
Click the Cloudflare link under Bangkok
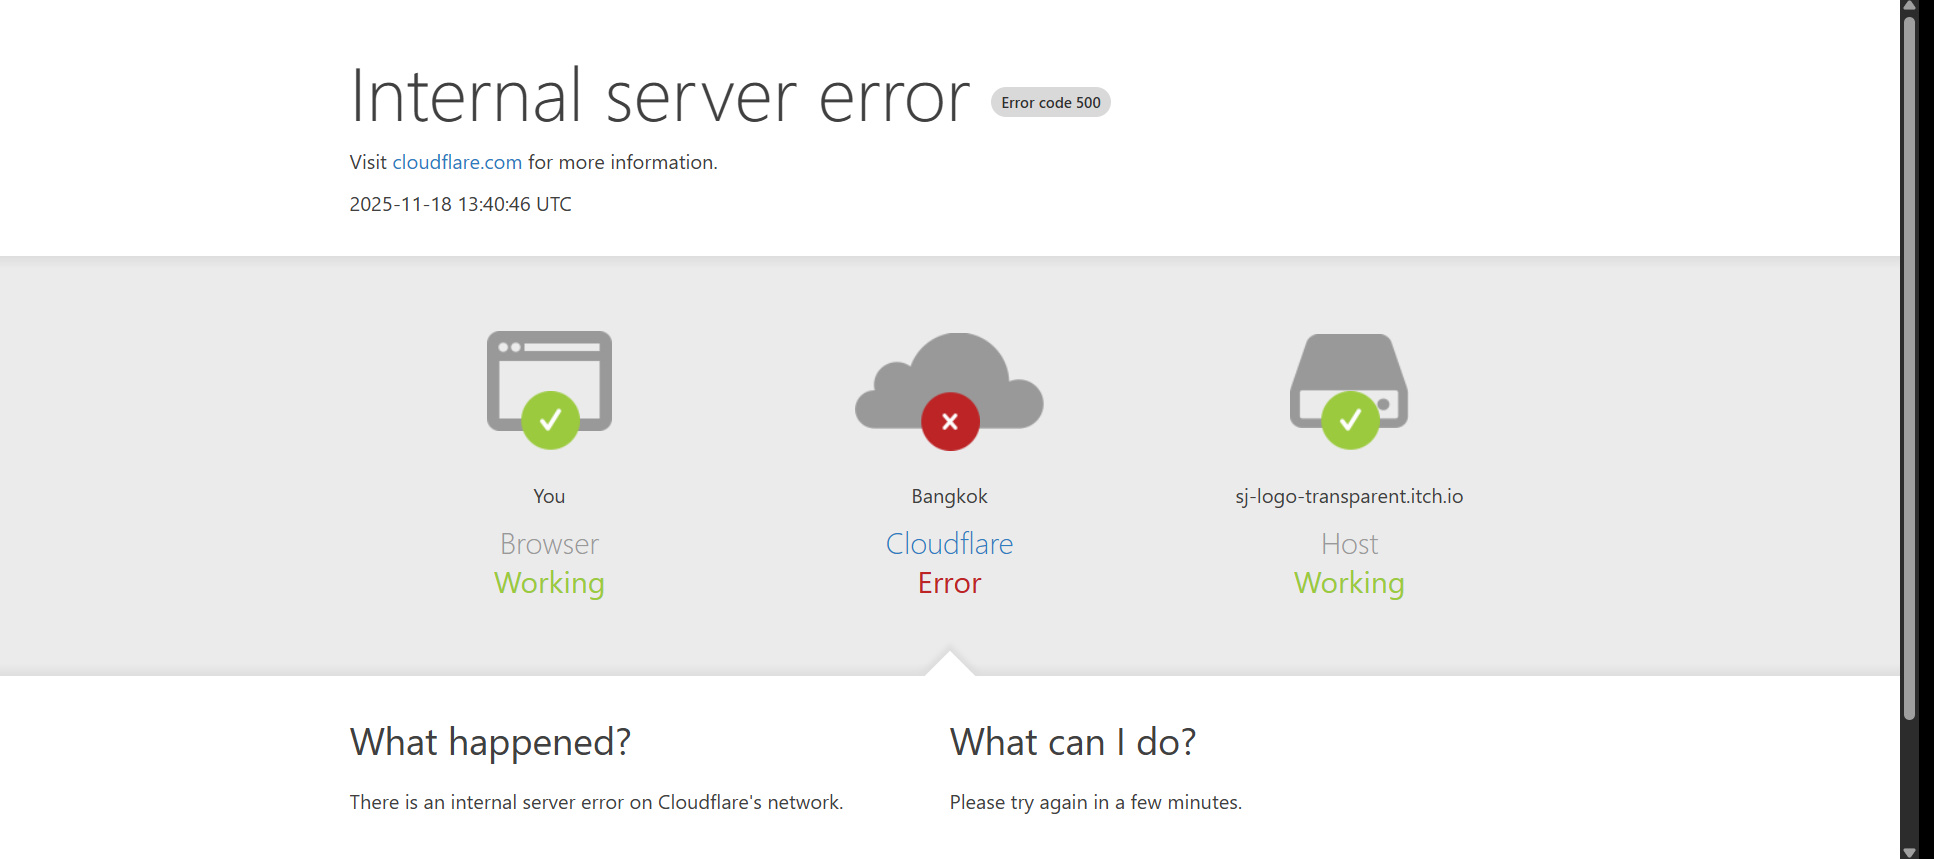(949, 544)
